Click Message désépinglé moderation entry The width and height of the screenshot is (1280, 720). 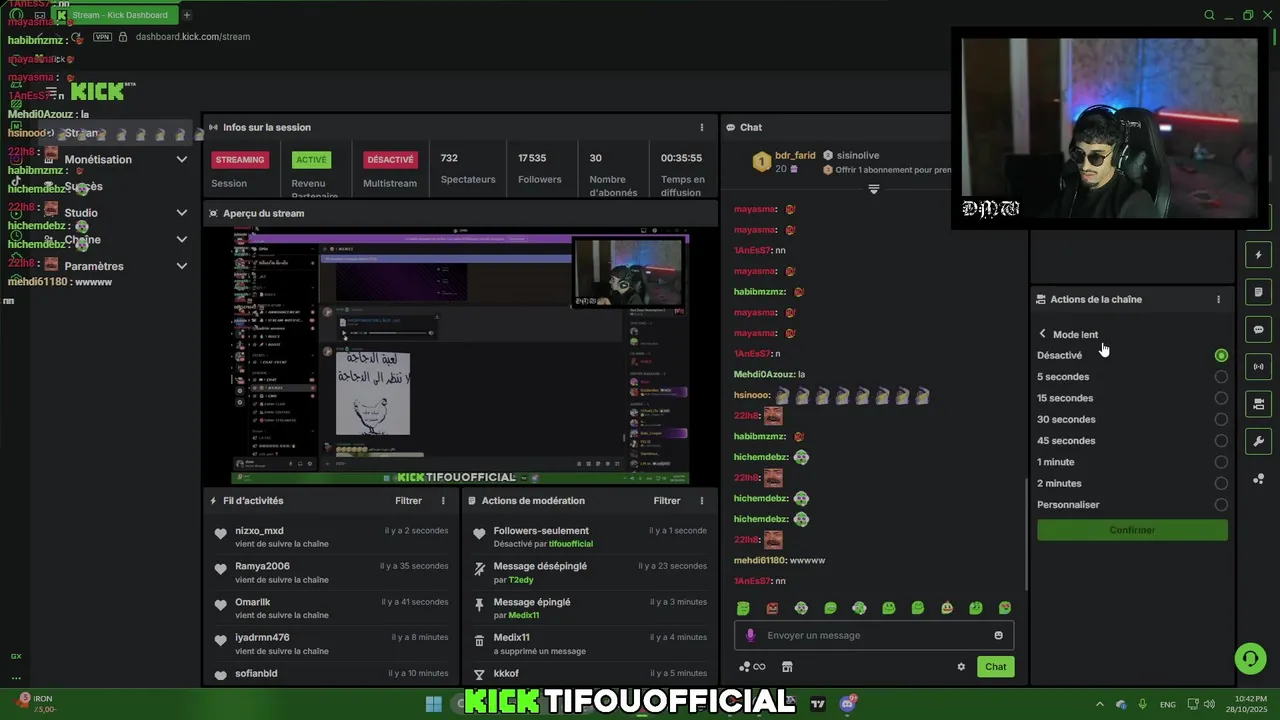click(x=590, y=572)
